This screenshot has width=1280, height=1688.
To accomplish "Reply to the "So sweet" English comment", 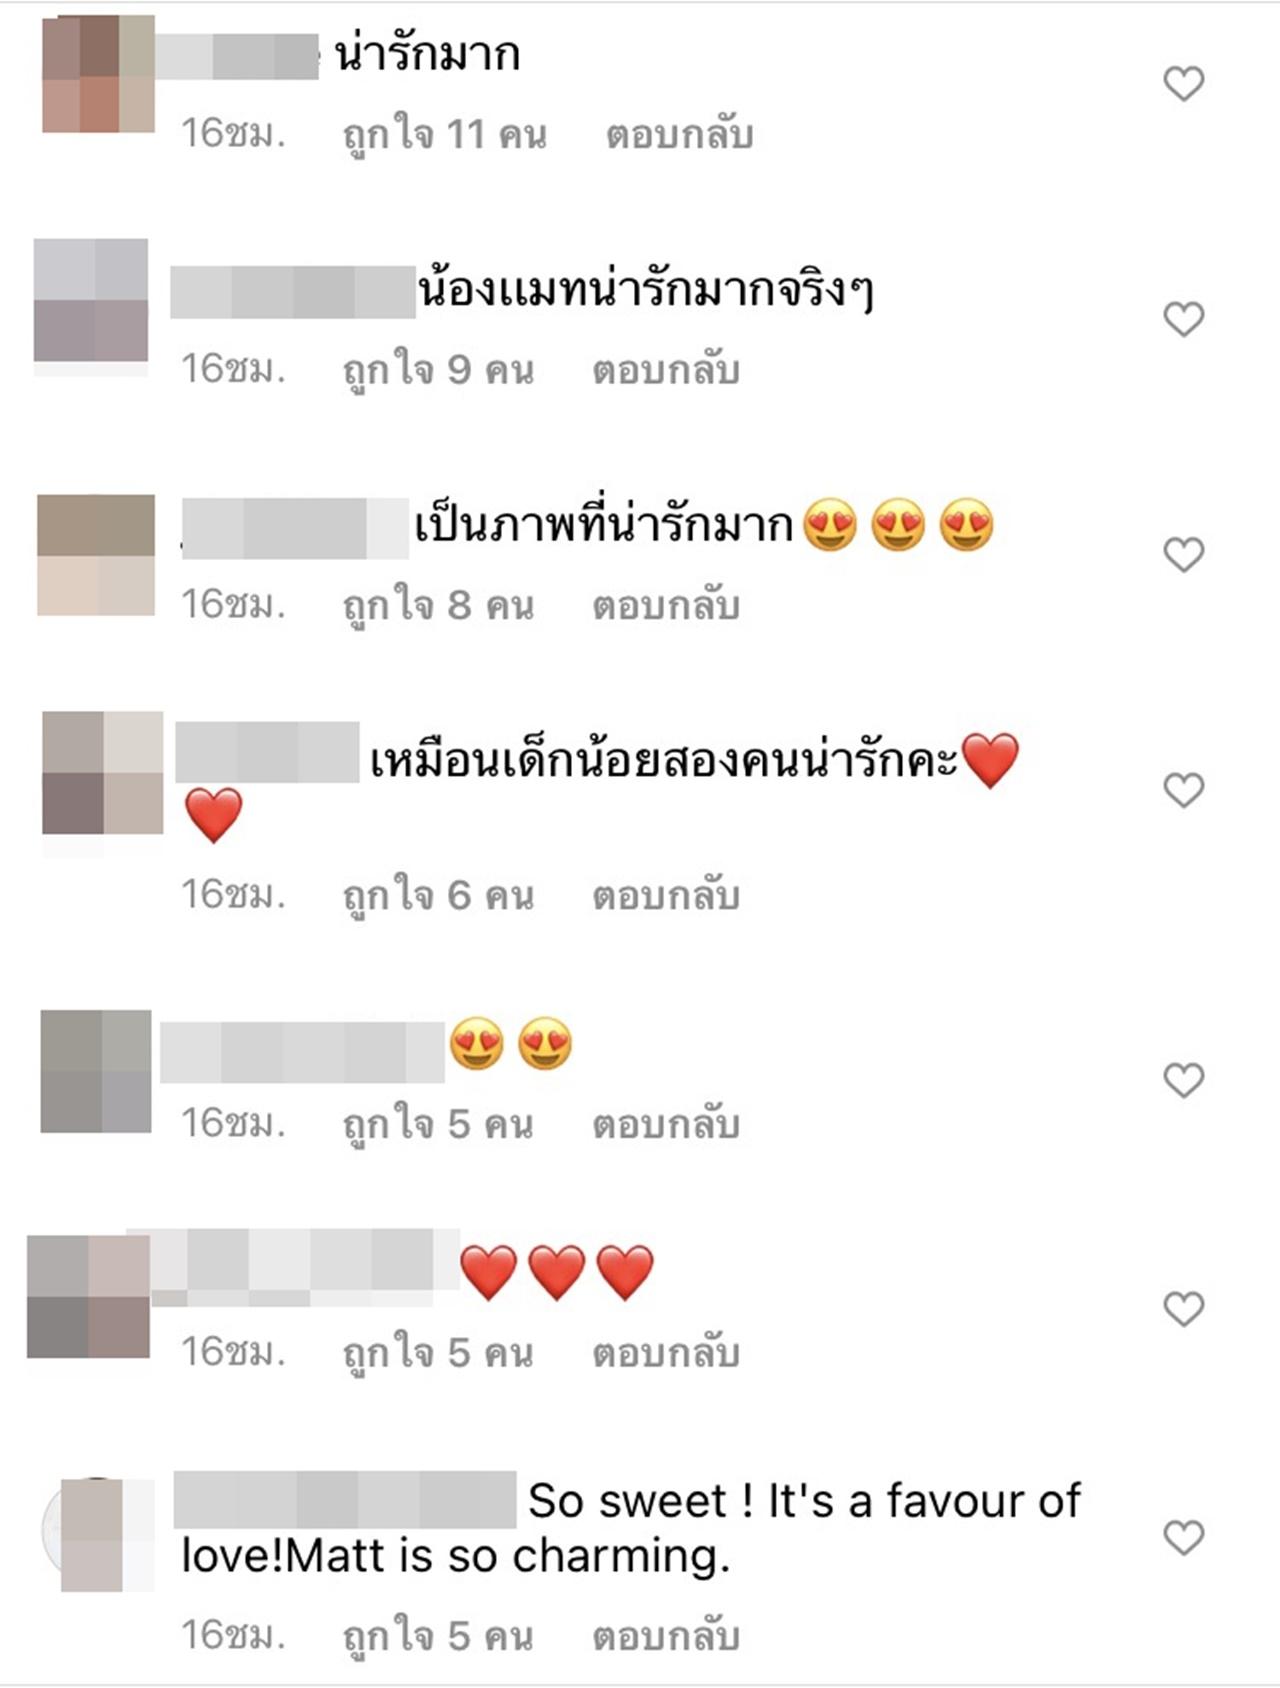I will pos(666,1636).
